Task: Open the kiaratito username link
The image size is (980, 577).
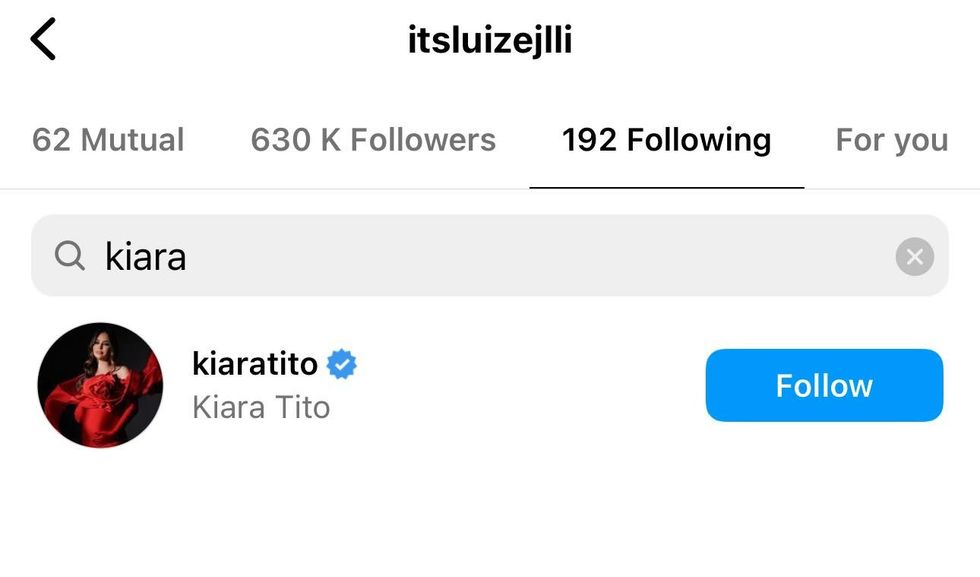Action: point(255,364)
